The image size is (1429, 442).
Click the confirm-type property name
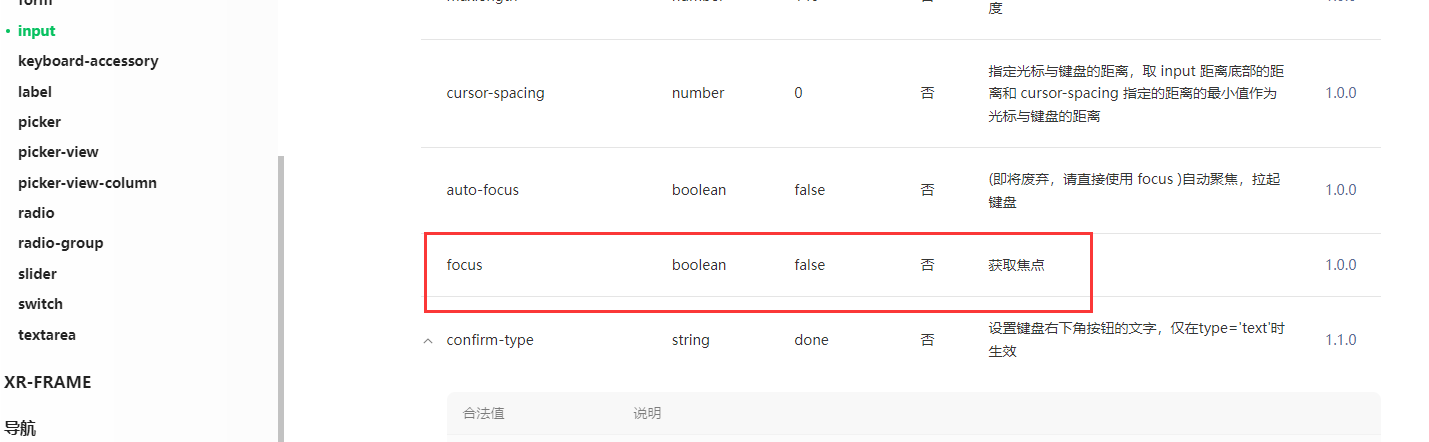click(490, 340)
